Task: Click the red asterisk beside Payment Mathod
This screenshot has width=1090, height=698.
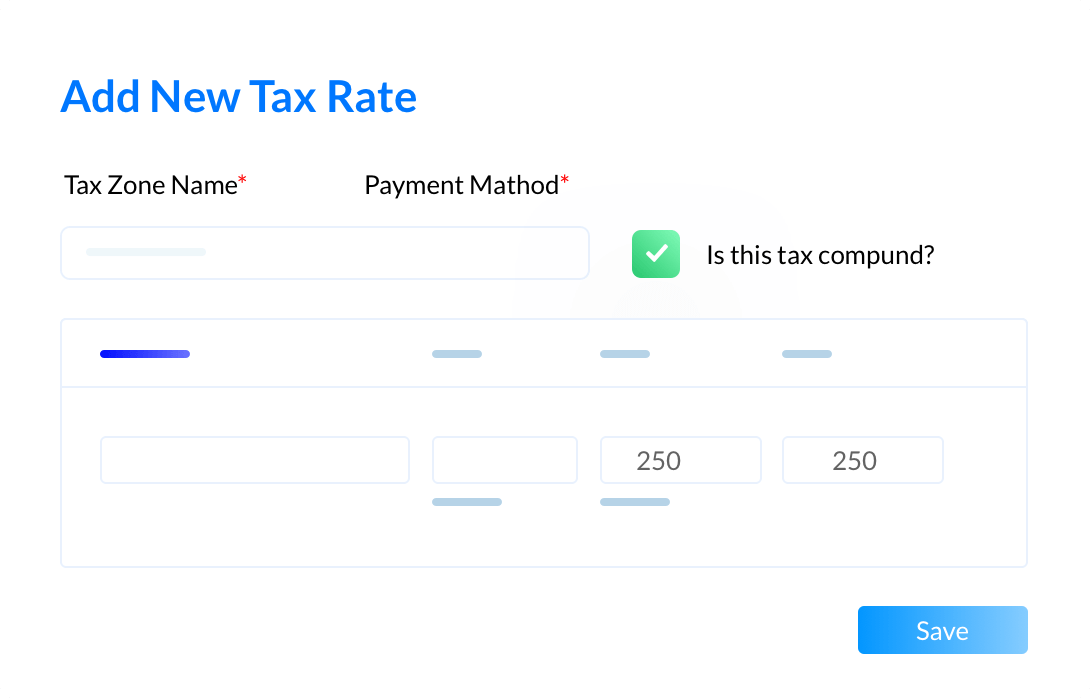Action: tap(564, 180)
